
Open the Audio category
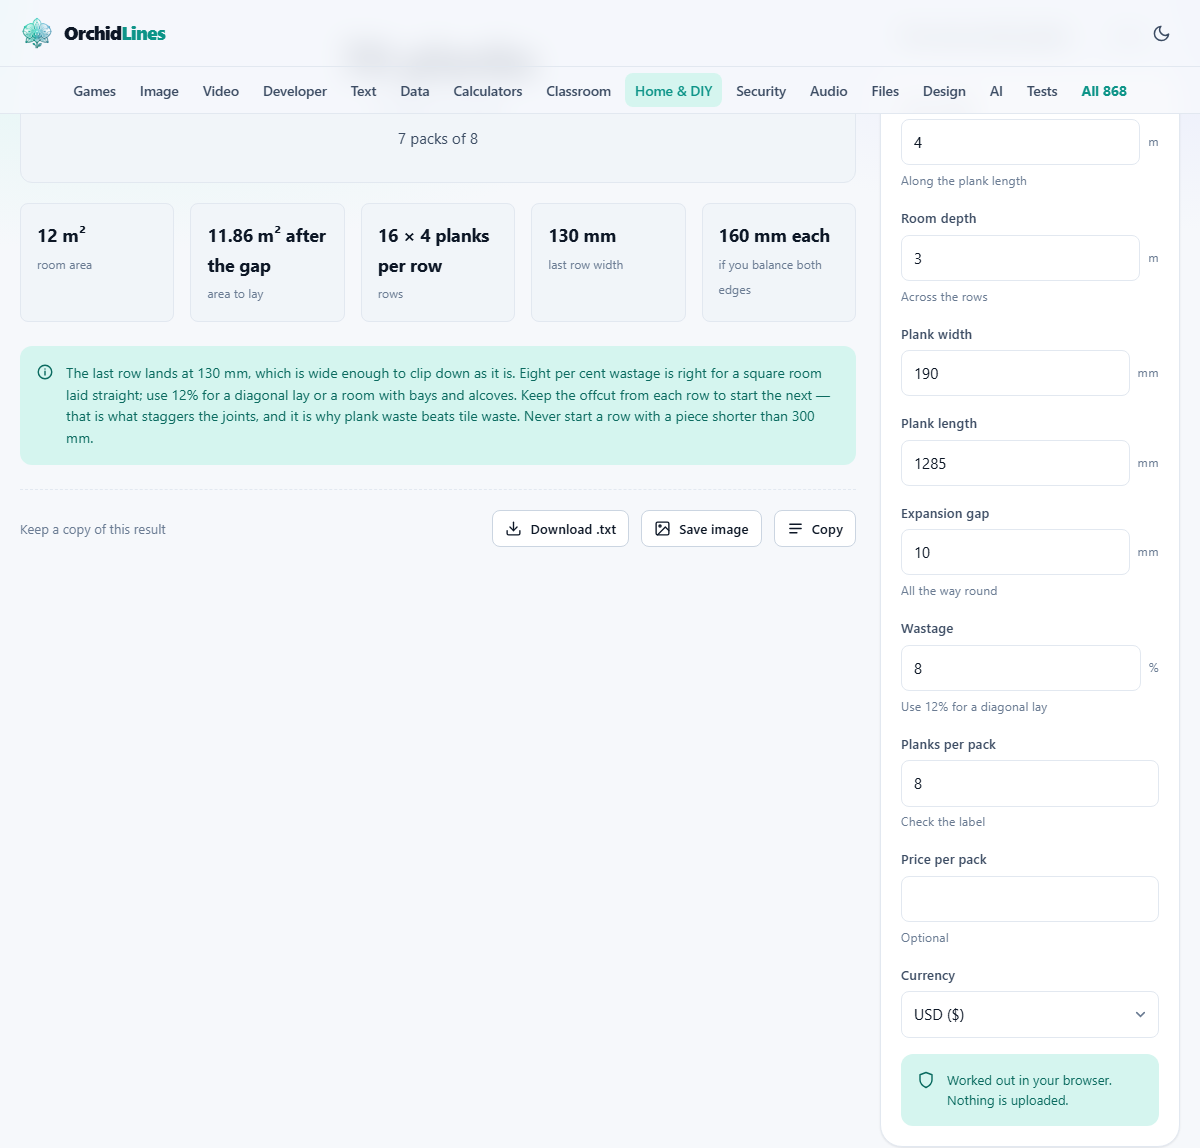tap(829, 91)
